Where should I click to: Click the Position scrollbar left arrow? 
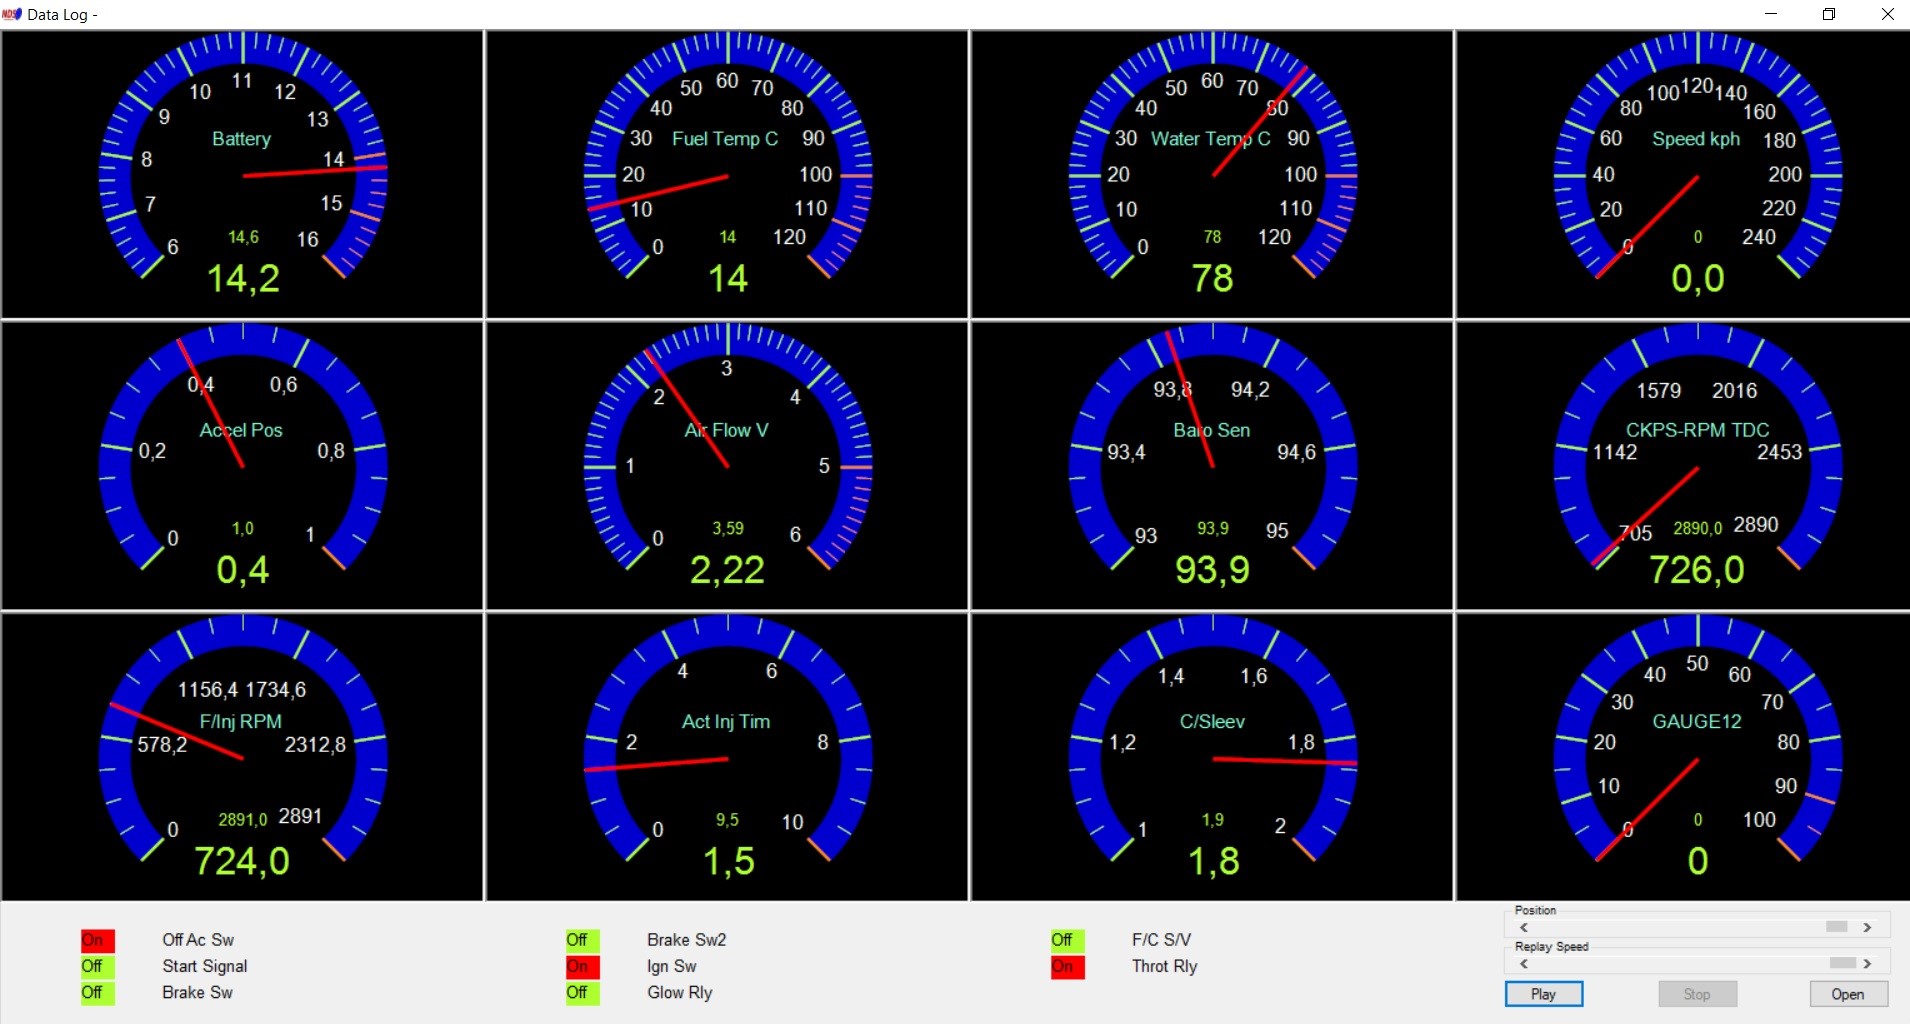coord(1523,928)
